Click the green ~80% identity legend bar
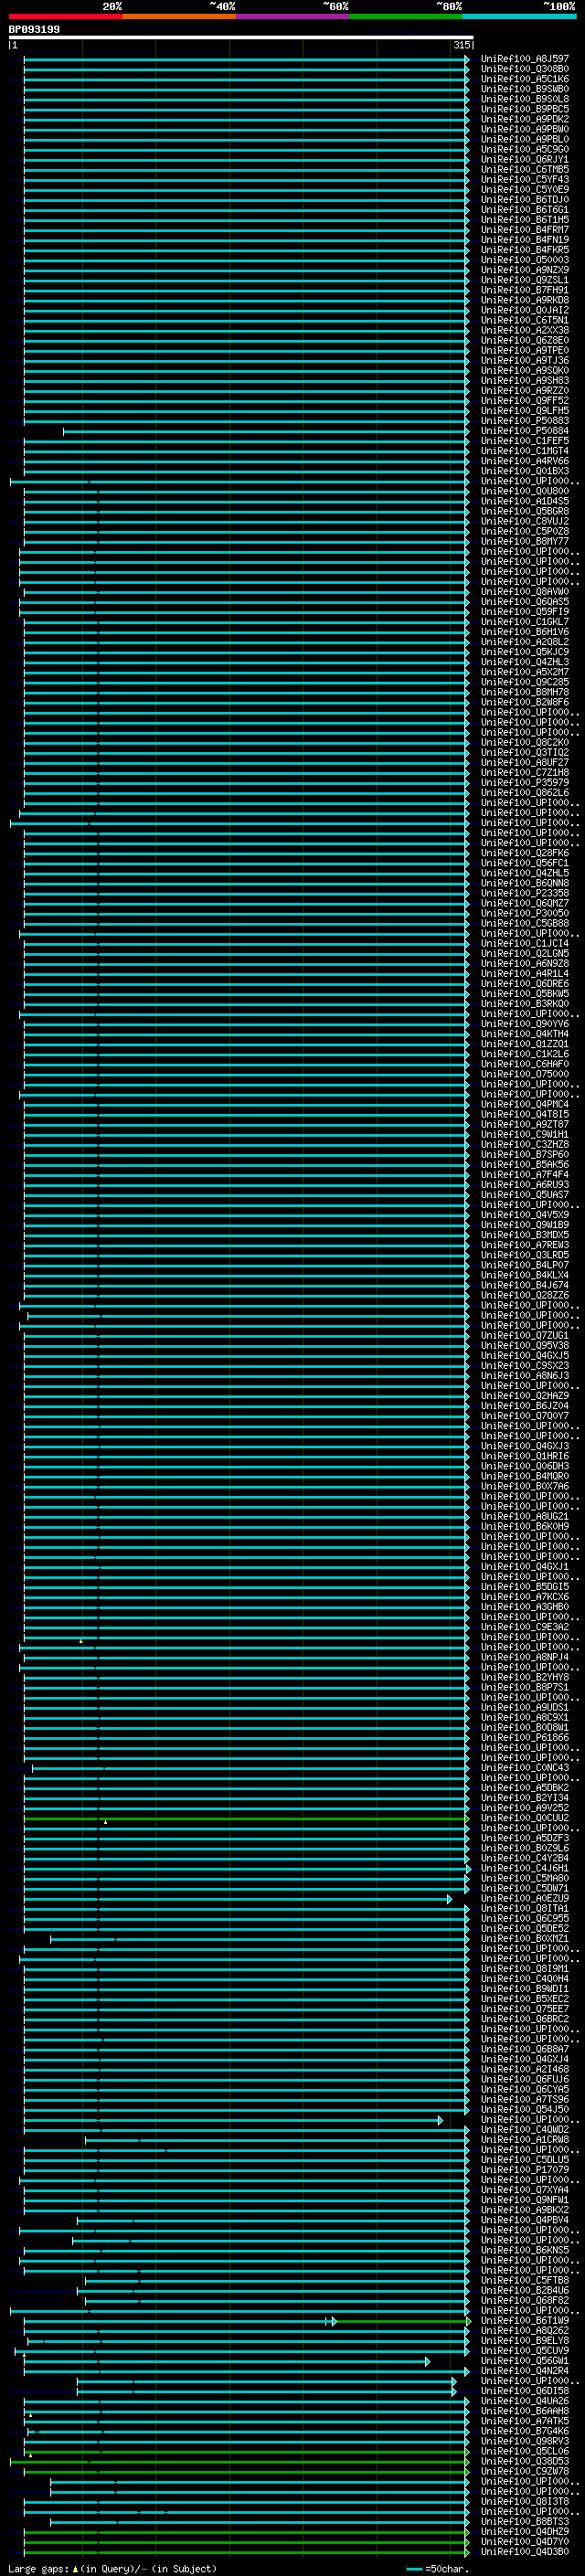The width and height of the screenshot is (585, 2576). pyautogui.click(x=406, y=16)
